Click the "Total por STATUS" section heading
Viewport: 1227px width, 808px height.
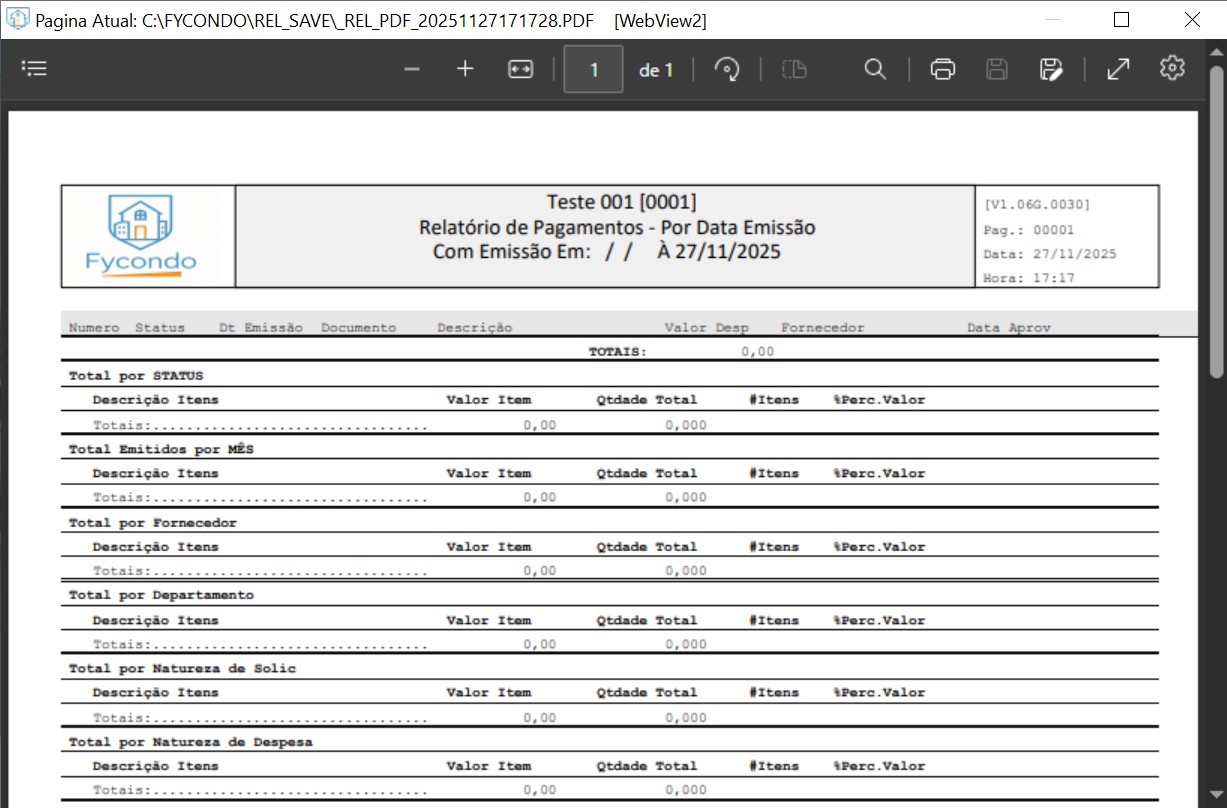click(x=136, y=376)
